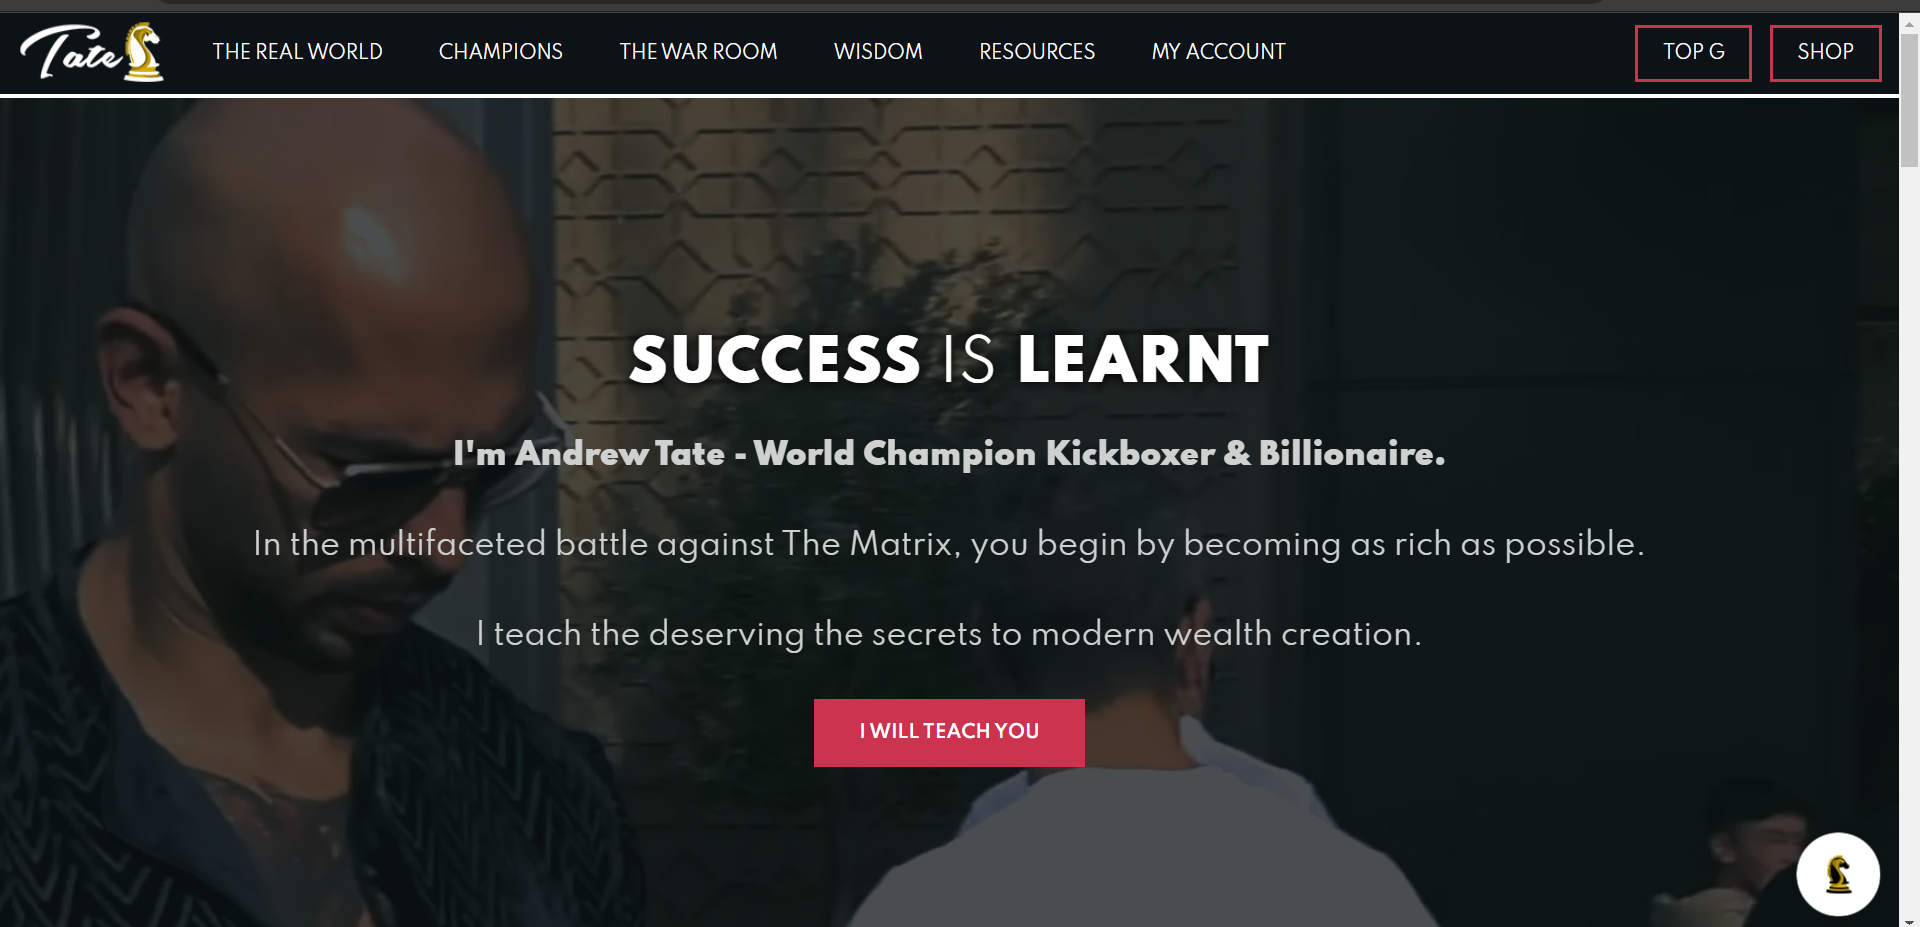Click the modern wealth creation sentence
The height and width of the screenshot is (927, 1920).
tap(949, 634)
